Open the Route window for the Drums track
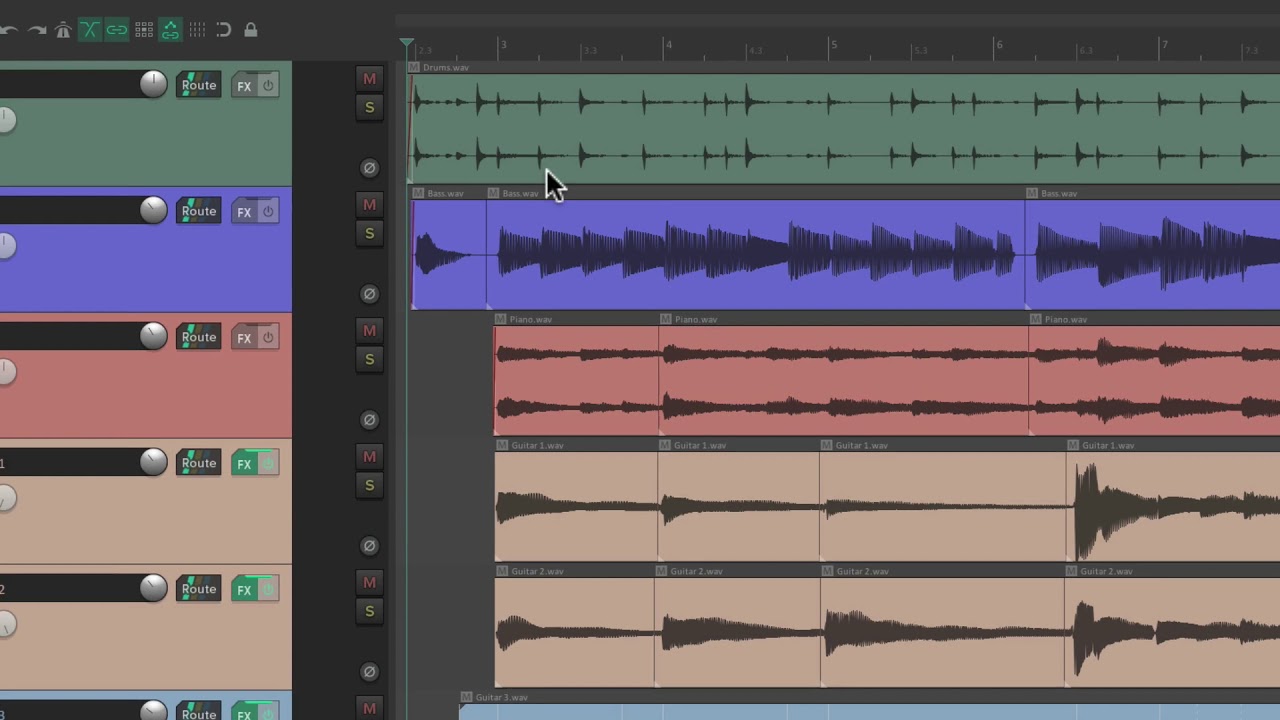The width and height of the screenshot is (1280, 720). coord(199,86)
